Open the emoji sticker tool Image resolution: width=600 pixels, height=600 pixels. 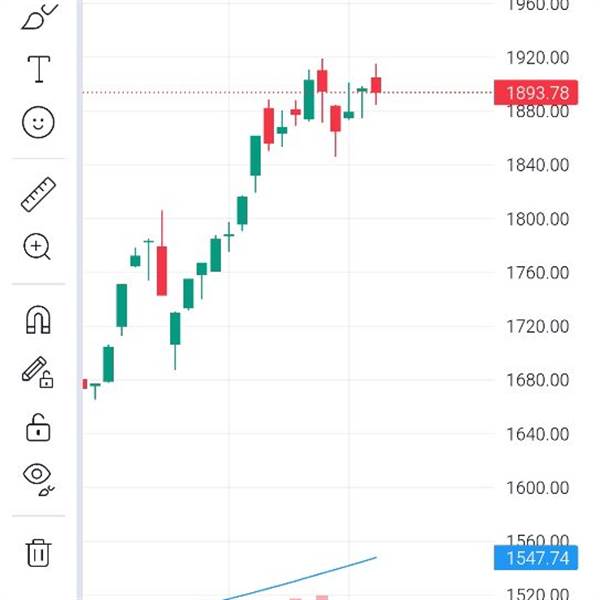point(38,123)
